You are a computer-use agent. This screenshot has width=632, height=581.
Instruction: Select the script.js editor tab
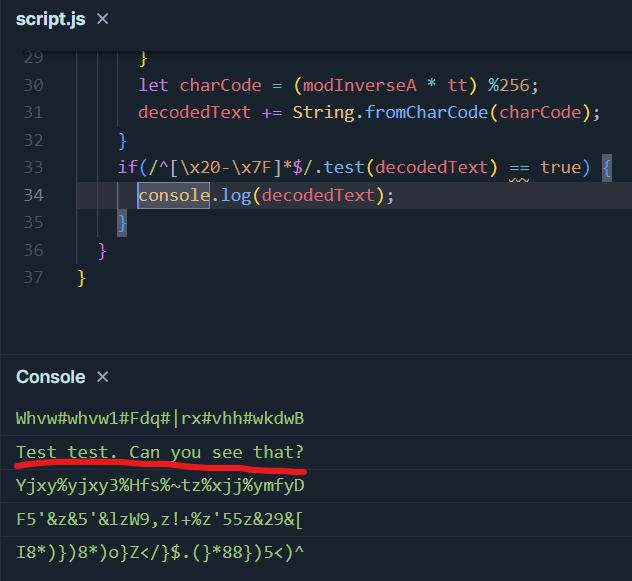click(50, 19)
